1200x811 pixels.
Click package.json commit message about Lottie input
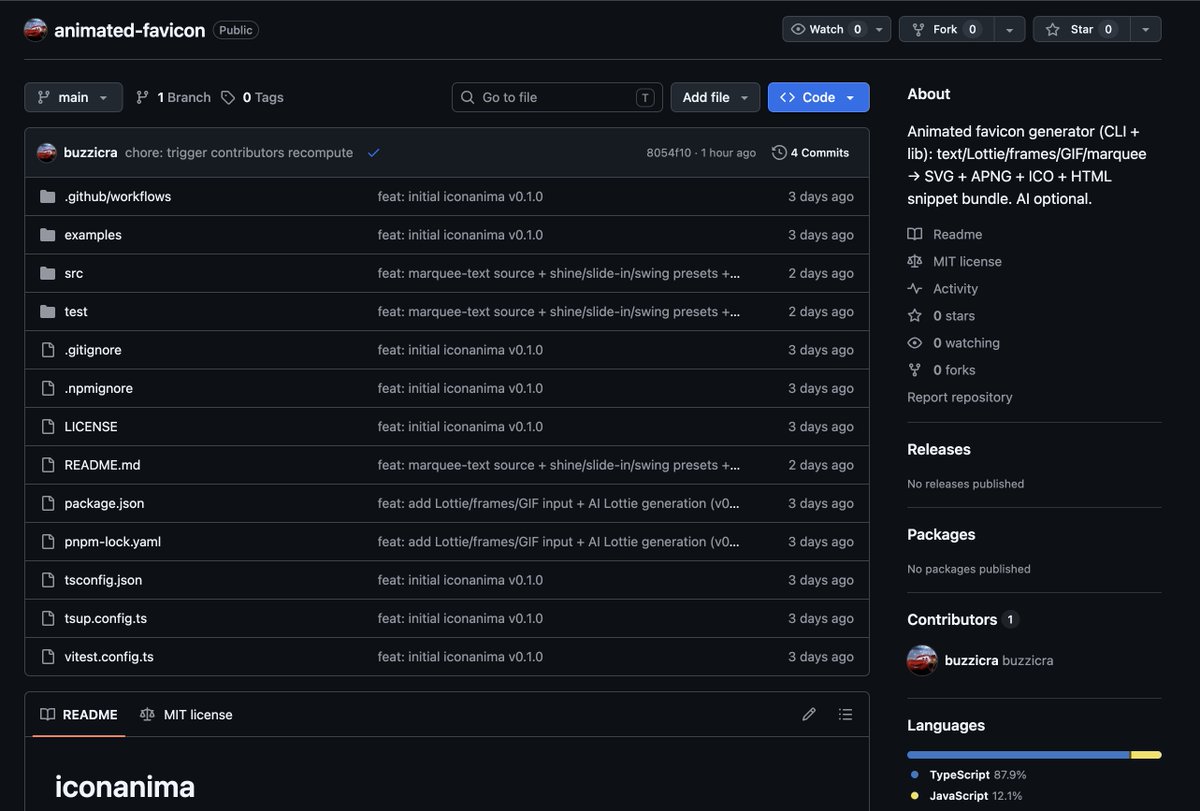(559, 503)
